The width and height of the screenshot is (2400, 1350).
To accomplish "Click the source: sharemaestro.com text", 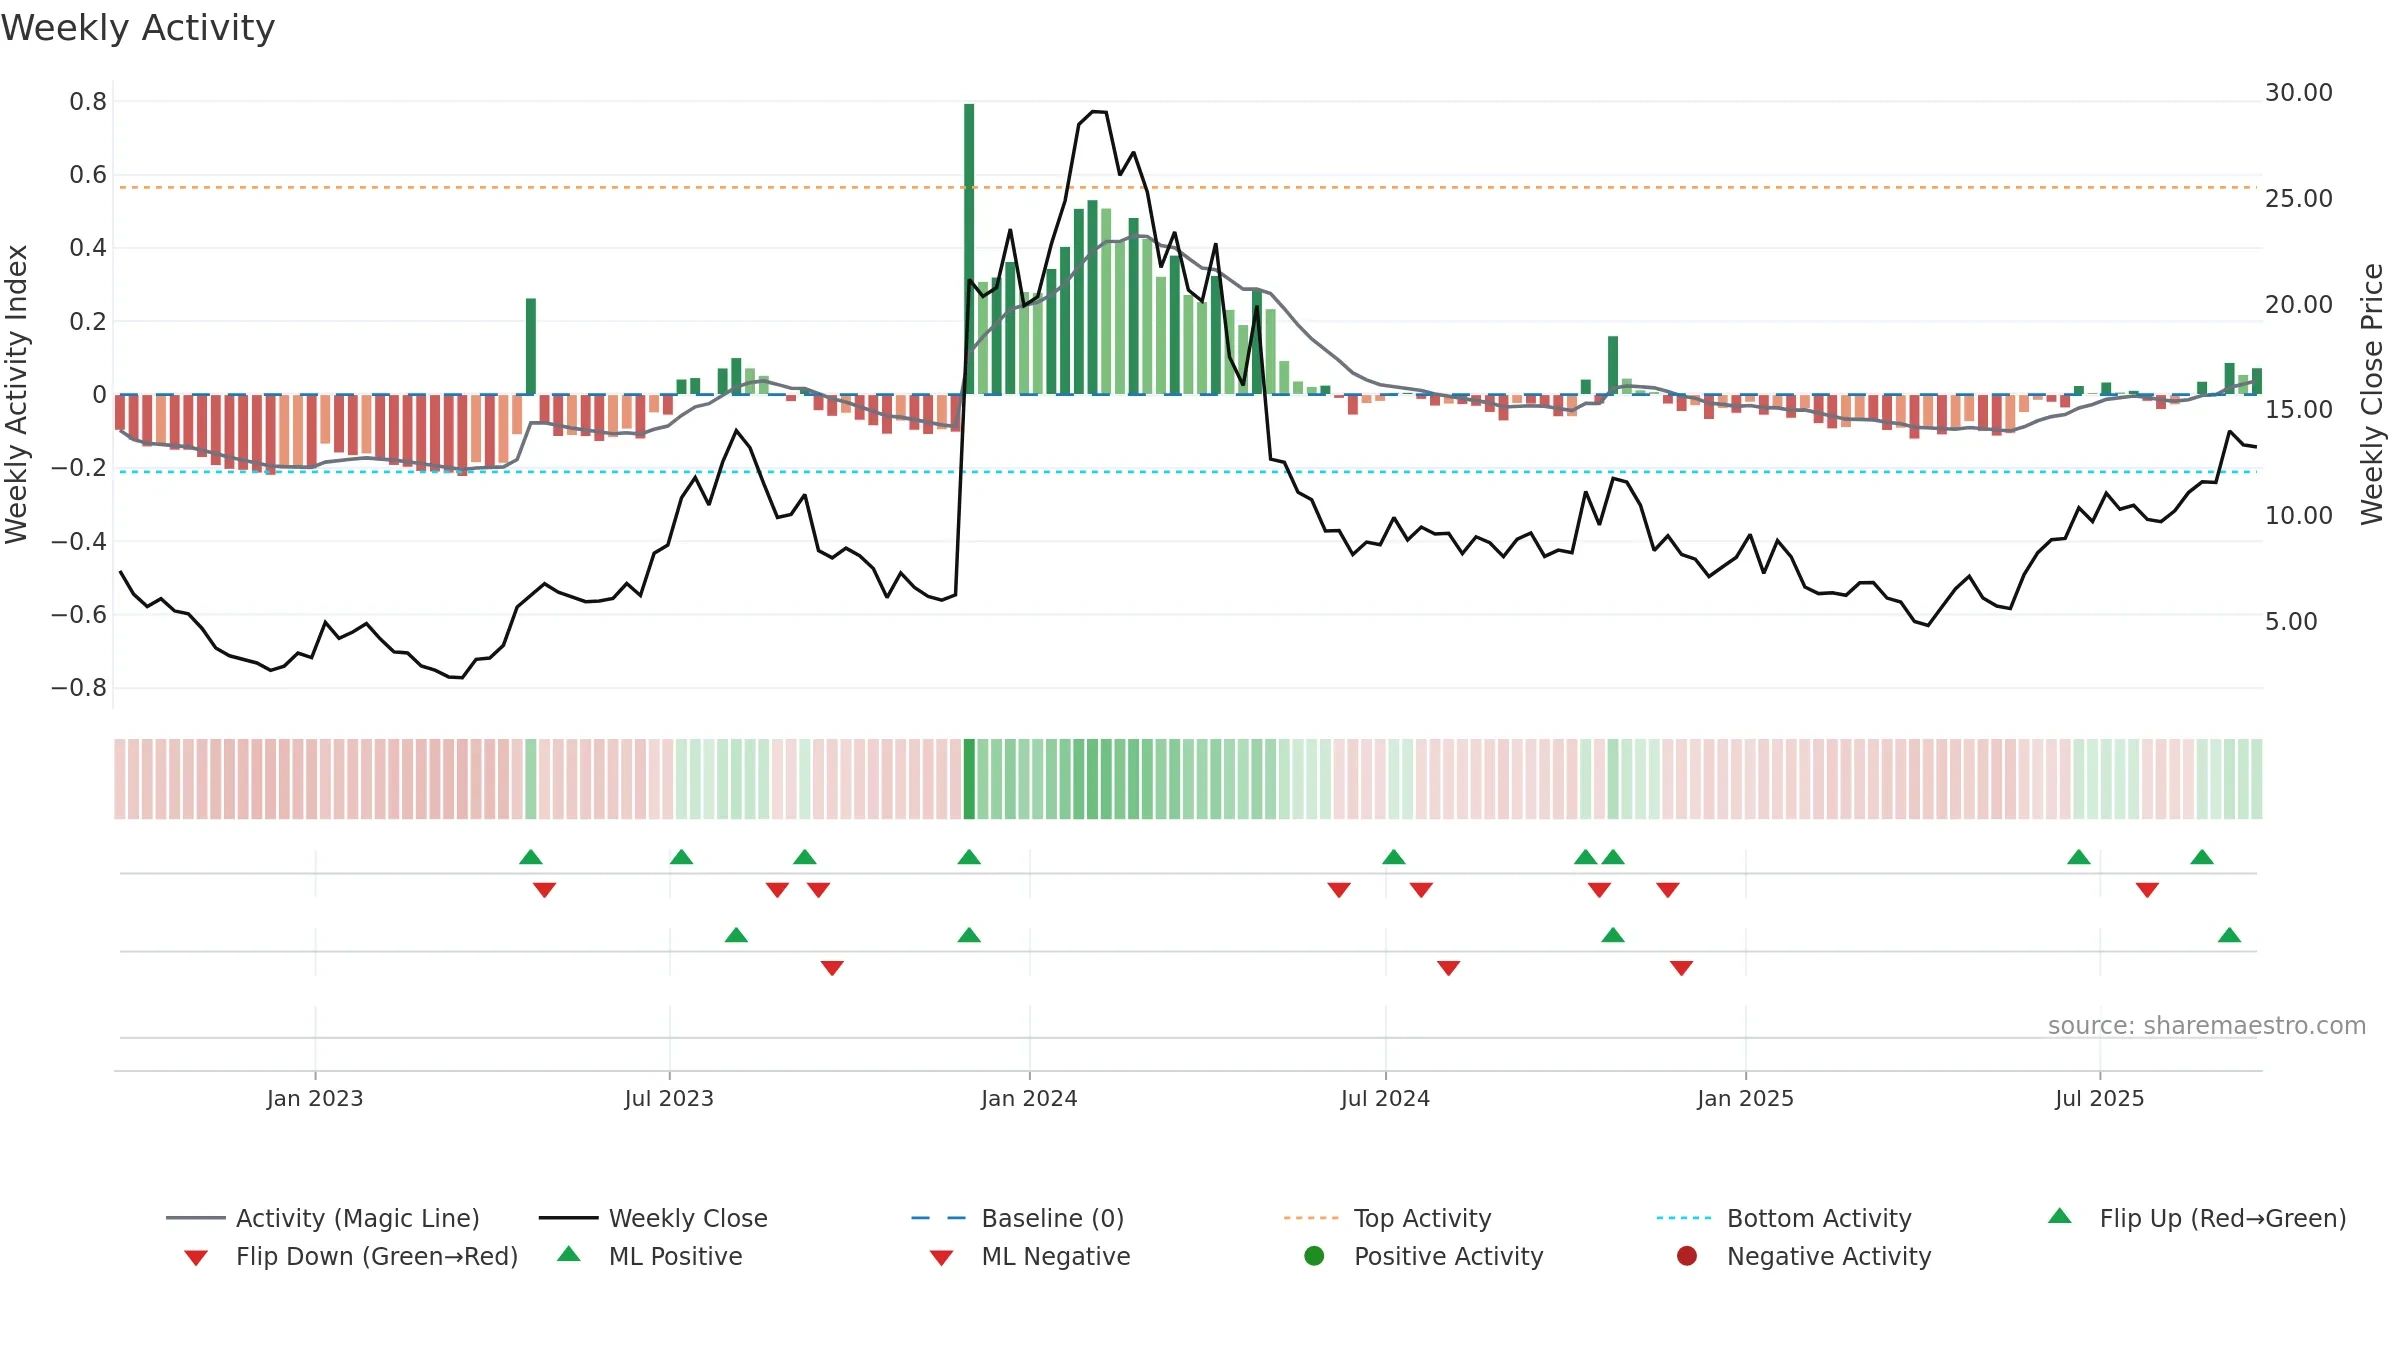I will tap(2207, 1025).
